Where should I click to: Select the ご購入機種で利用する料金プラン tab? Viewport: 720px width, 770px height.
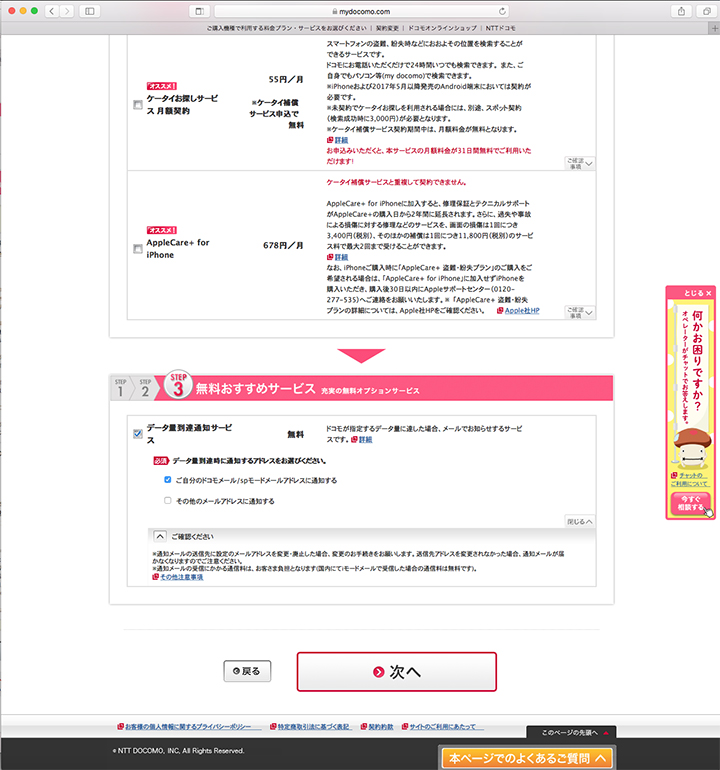286,28
